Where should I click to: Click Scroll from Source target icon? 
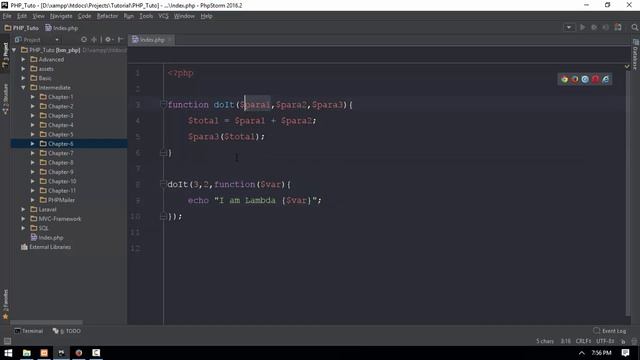[84, 40]
